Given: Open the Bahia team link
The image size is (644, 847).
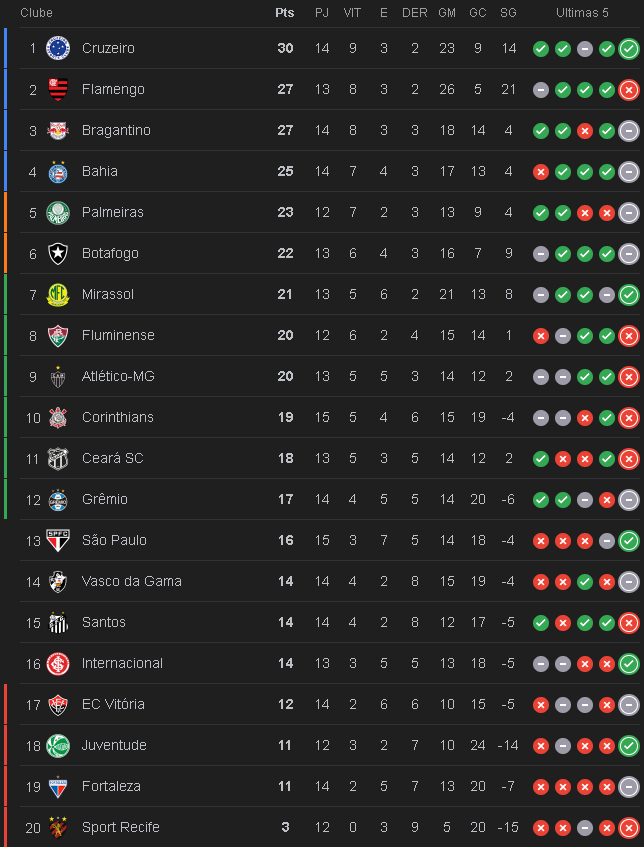Looking at the screenshot, I should [100, 171].
